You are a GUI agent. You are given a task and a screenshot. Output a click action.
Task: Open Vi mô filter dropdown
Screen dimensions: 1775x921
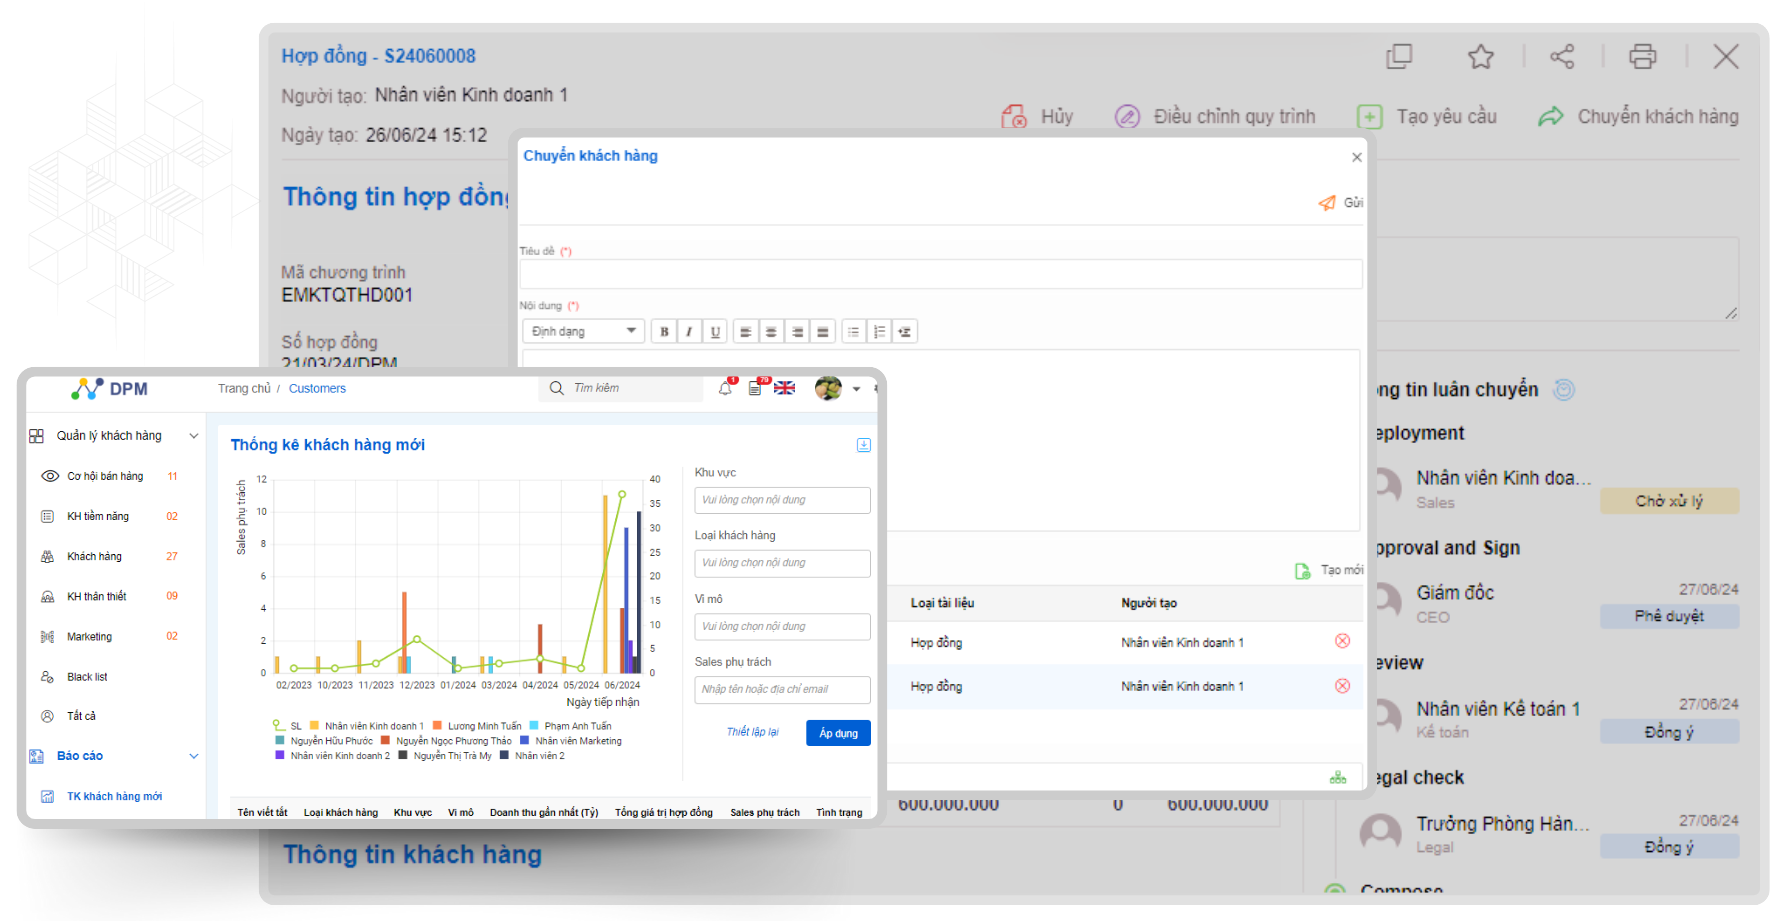782,627
